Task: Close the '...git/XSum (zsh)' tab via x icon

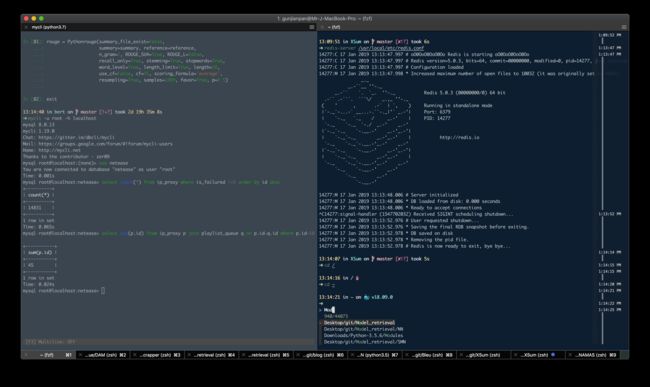Action: click(x=461, y=355)
